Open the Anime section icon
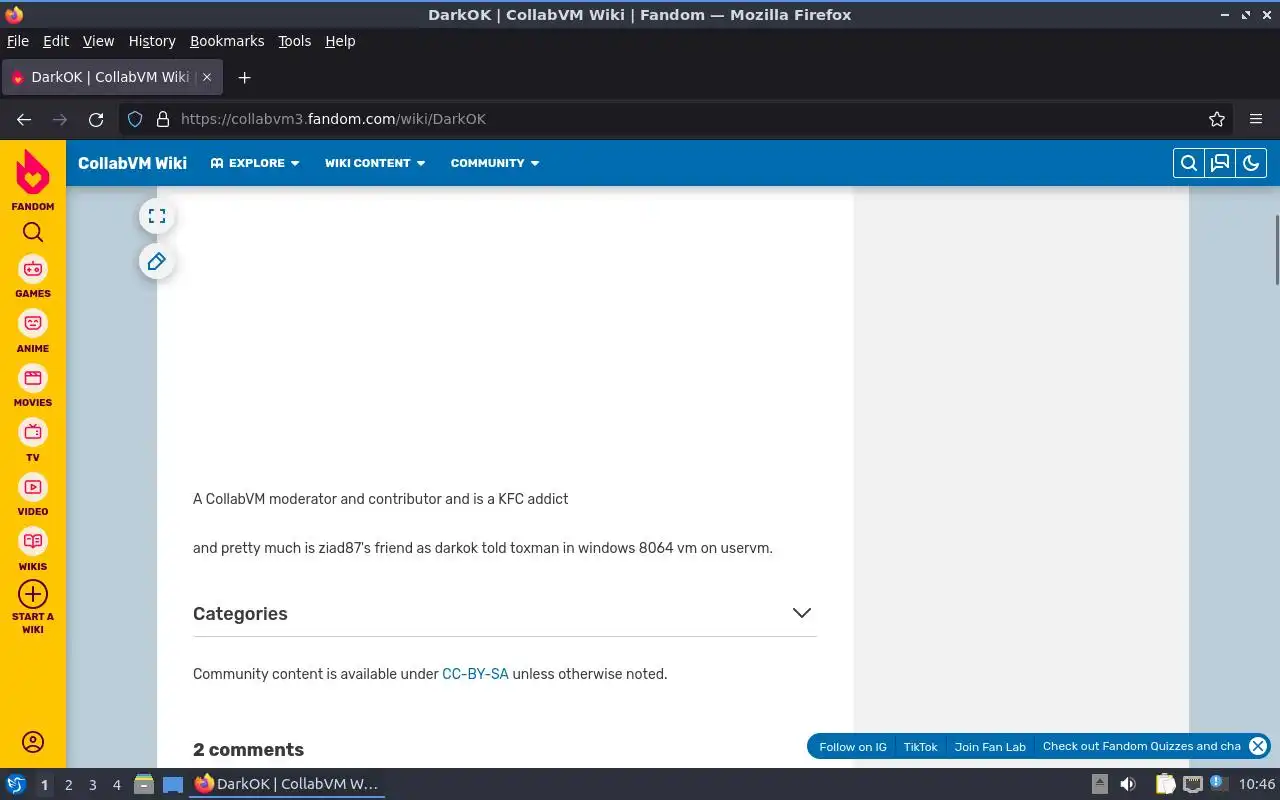This screenshot has width=1280, height=800. coord(33,323)
